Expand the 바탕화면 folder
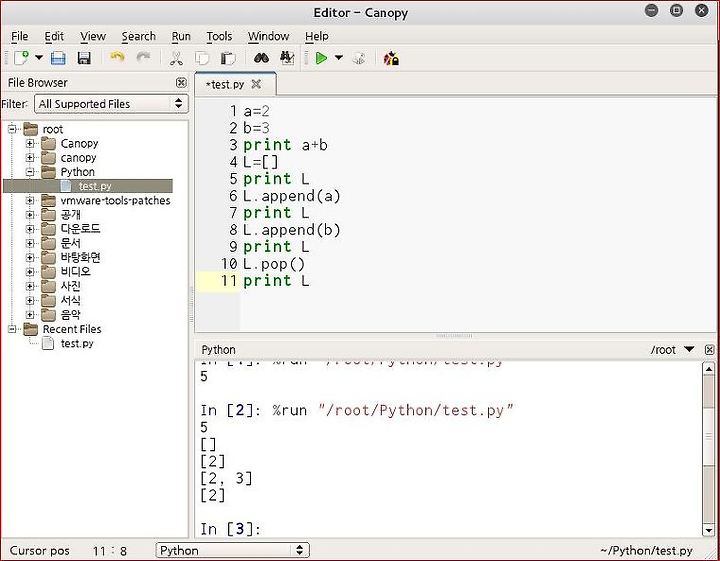 (x=30, y=258)
